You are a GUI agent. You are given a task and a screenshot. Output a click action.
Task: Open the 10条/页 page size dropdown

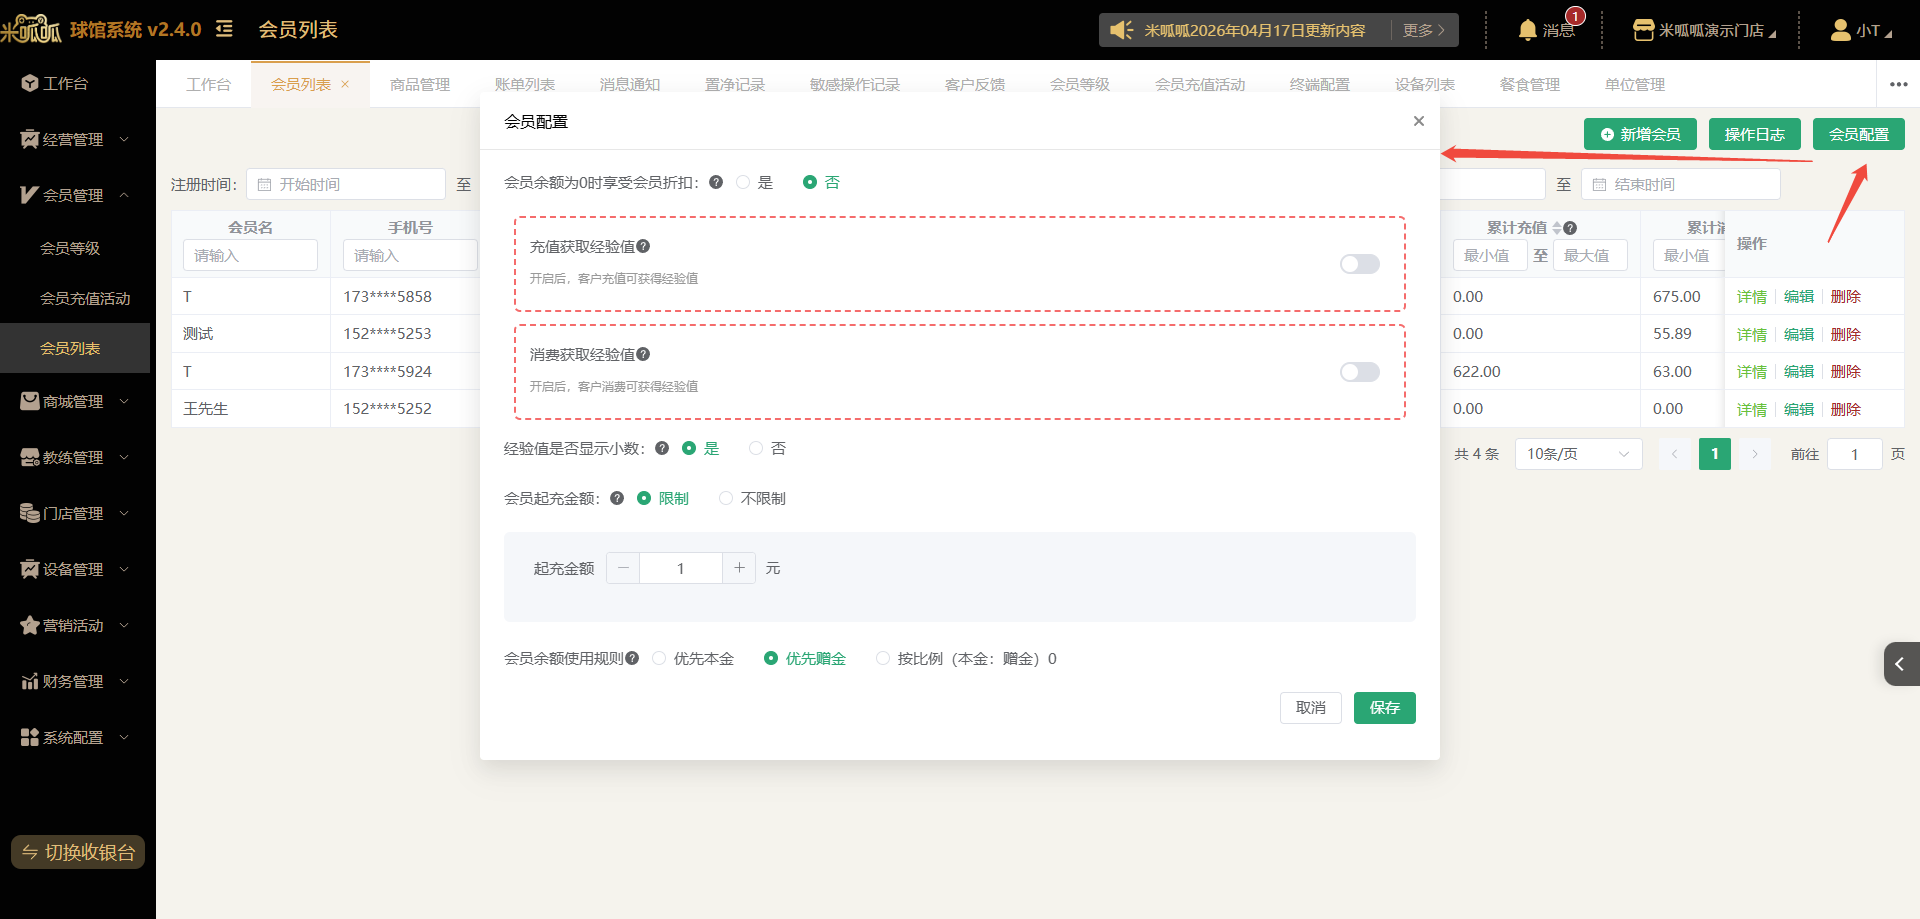(1579, 454)
